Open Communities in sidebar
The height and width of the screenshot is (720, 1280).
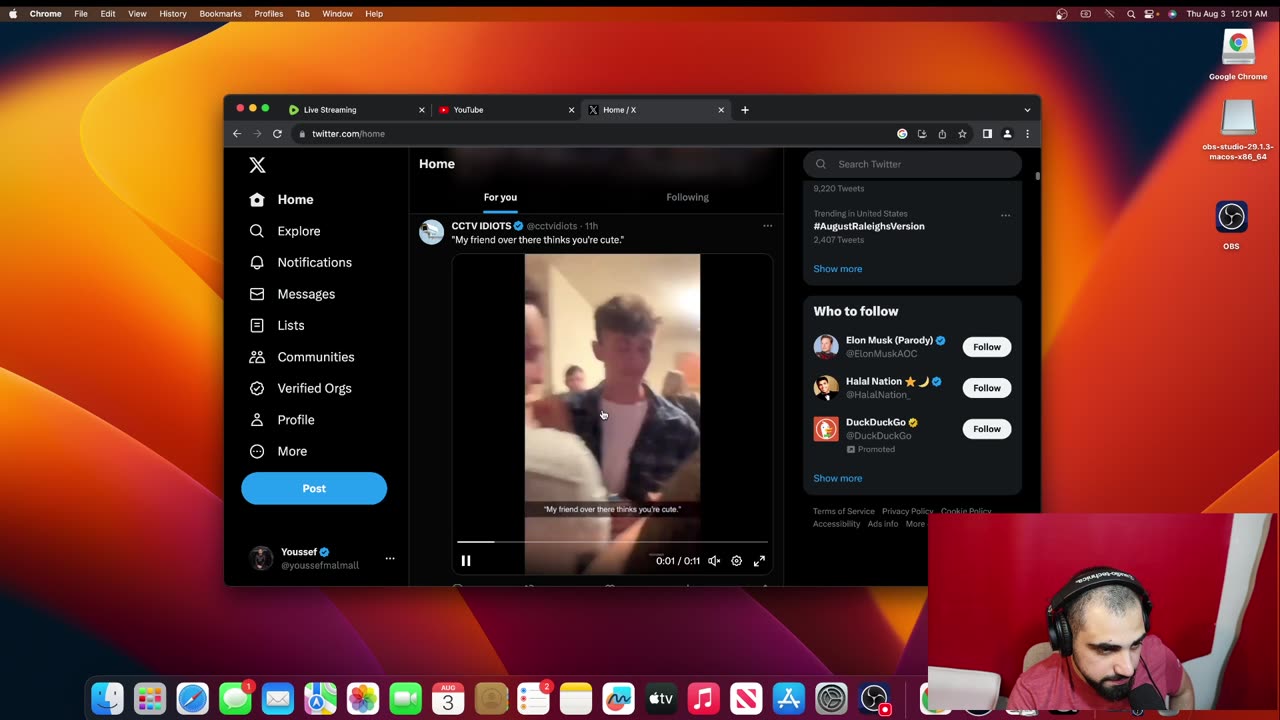(301, 357)
